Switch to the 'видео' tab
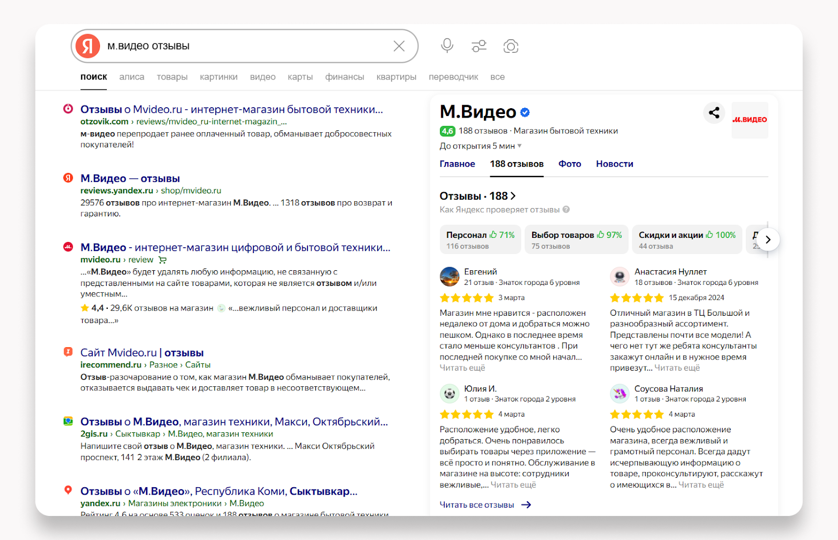This screenshot has height=540, width=838. pos(262,76)
